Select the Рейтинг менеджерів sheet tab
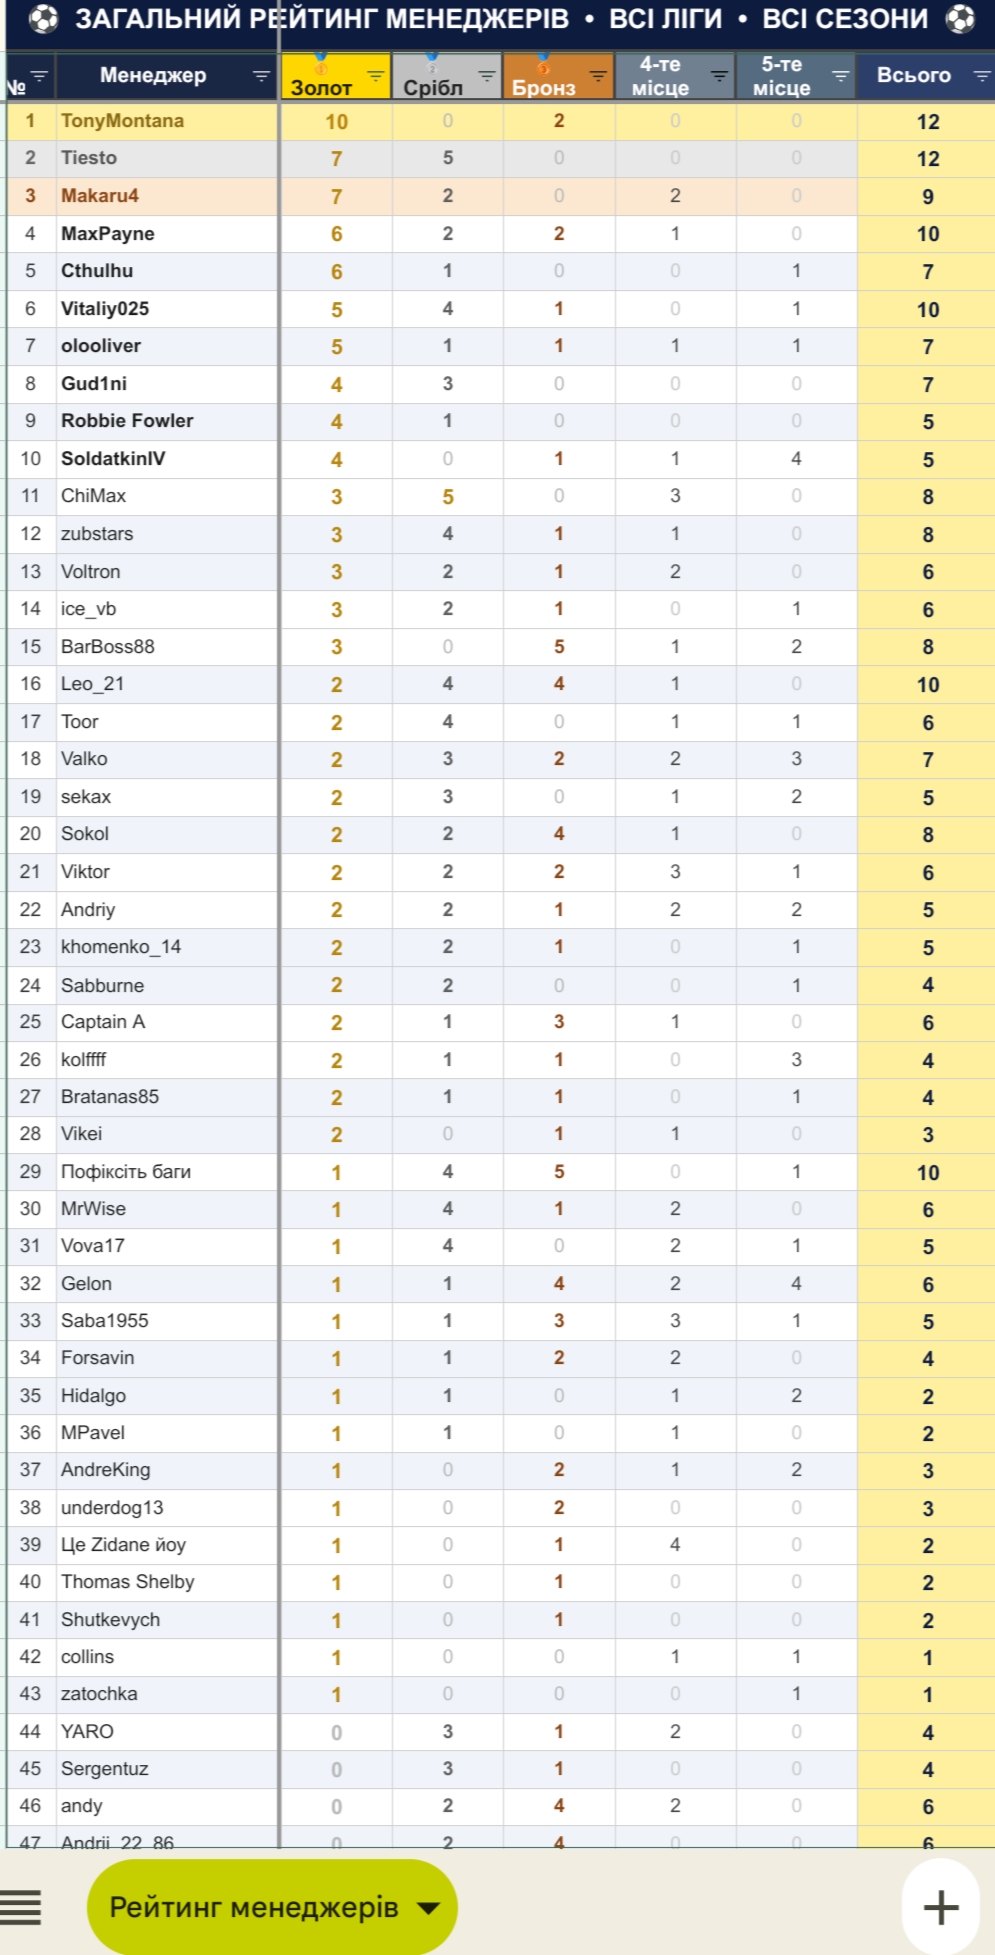 pyautogui.click(x=254, y=1908)
